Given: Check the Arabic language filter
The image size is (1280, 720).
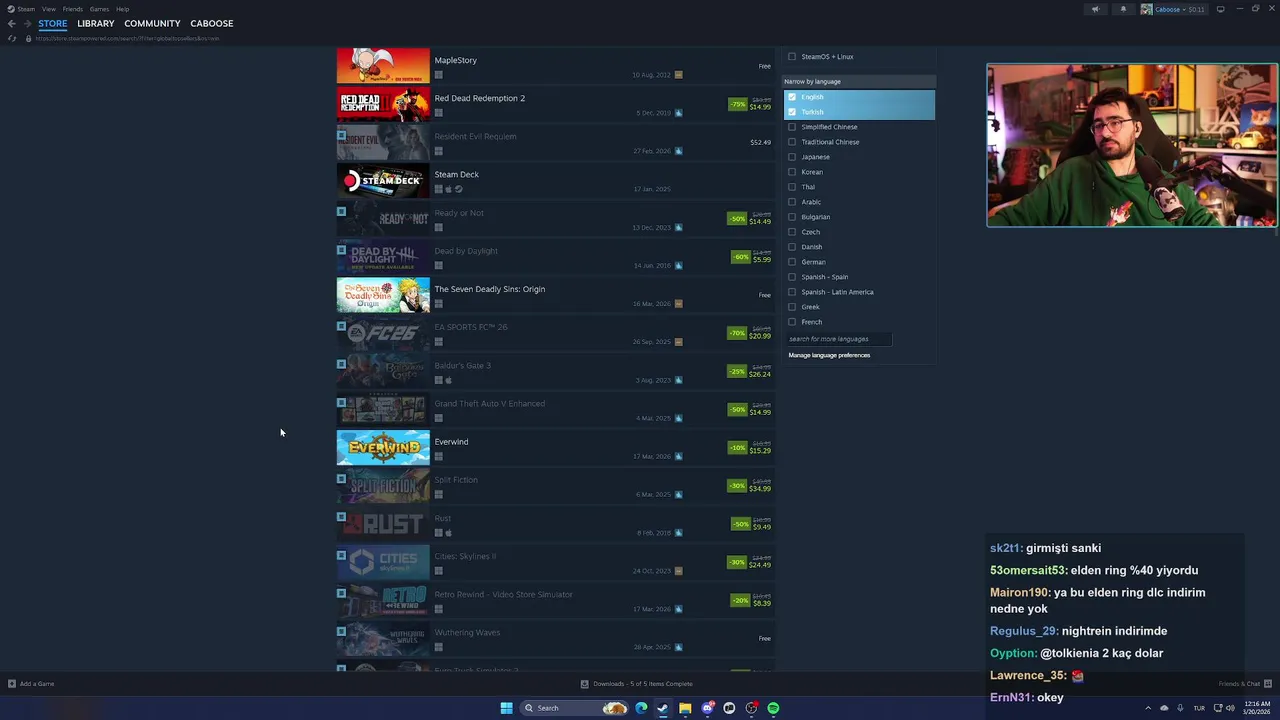Looking at the screenshot, I should [x=792, y=202].
